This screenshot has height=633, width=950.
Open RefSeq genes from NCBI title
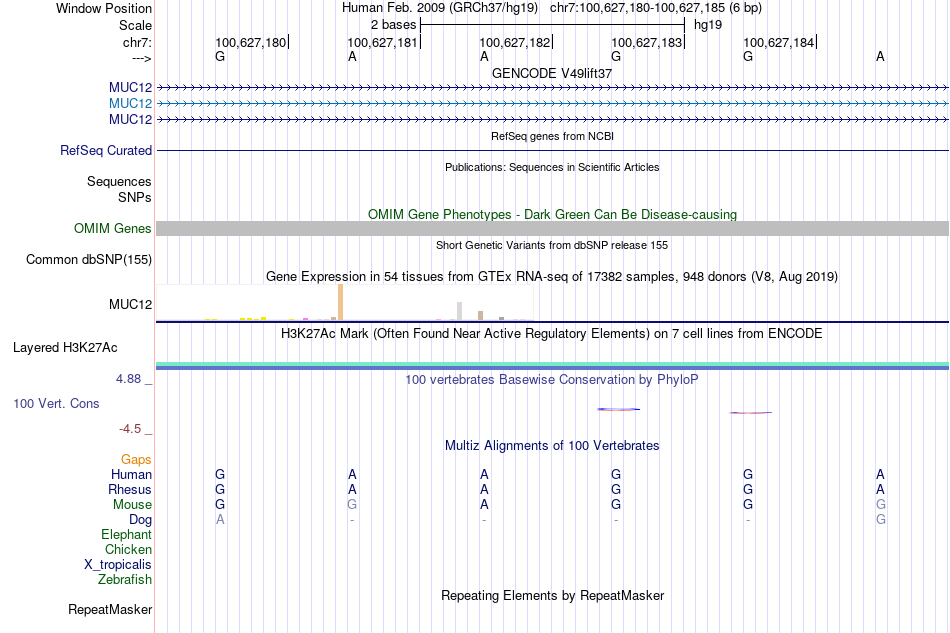(x=552, y=136)
